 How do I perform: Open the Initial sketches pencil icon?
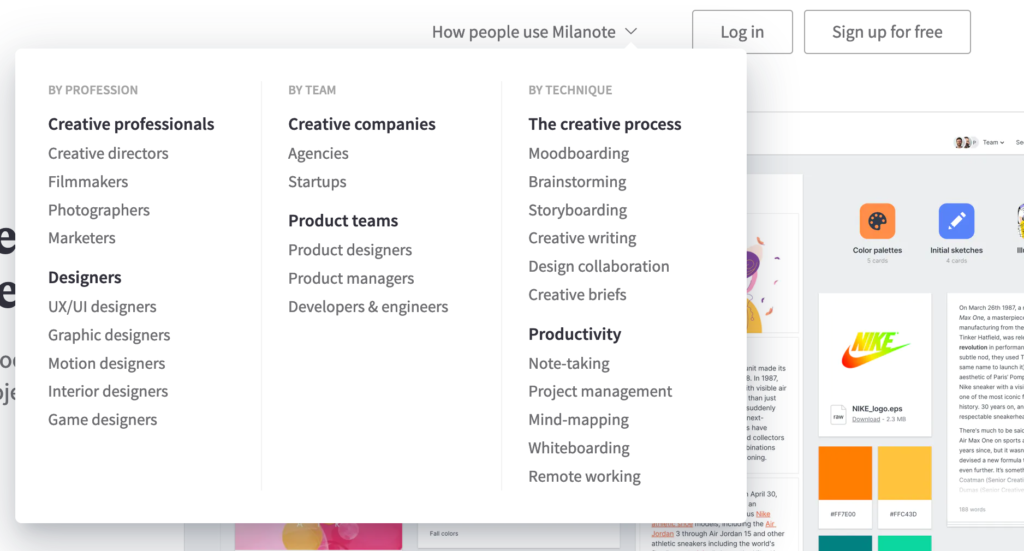[x=956, y=221]
